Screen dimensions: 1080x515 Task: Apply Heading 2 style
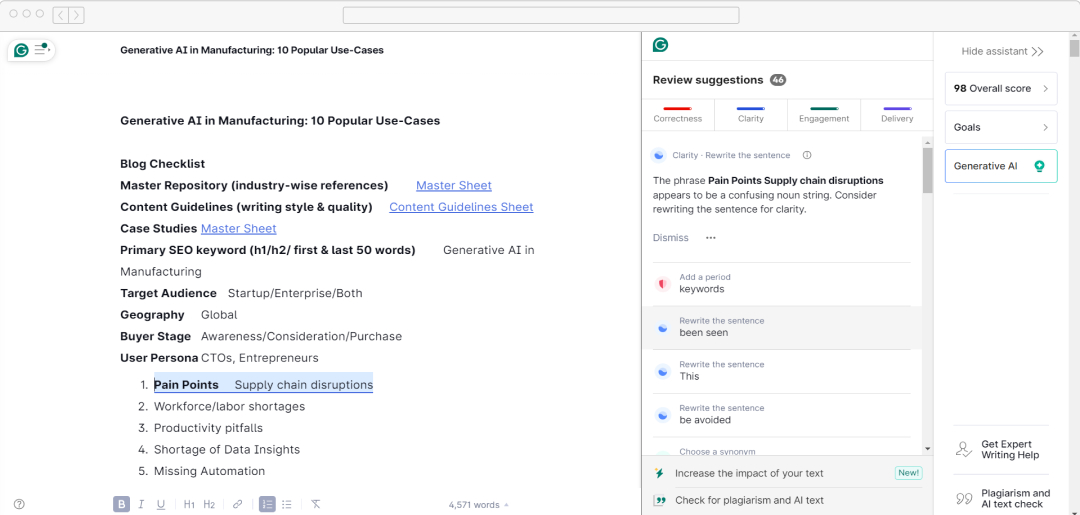[x=209, y=505]
